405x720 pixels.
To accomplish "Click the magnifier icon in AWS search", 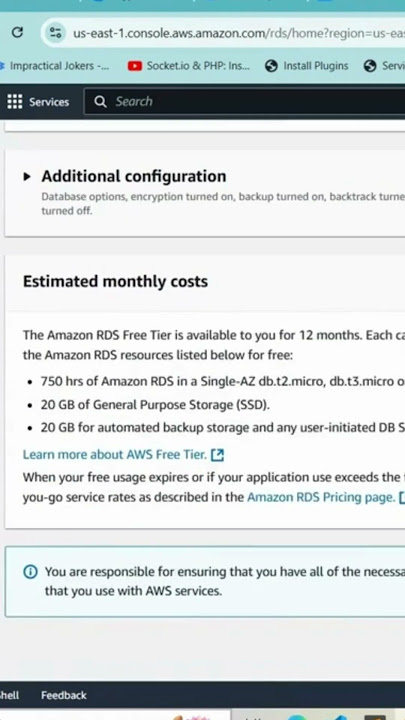I will click(x=100, y=101).
